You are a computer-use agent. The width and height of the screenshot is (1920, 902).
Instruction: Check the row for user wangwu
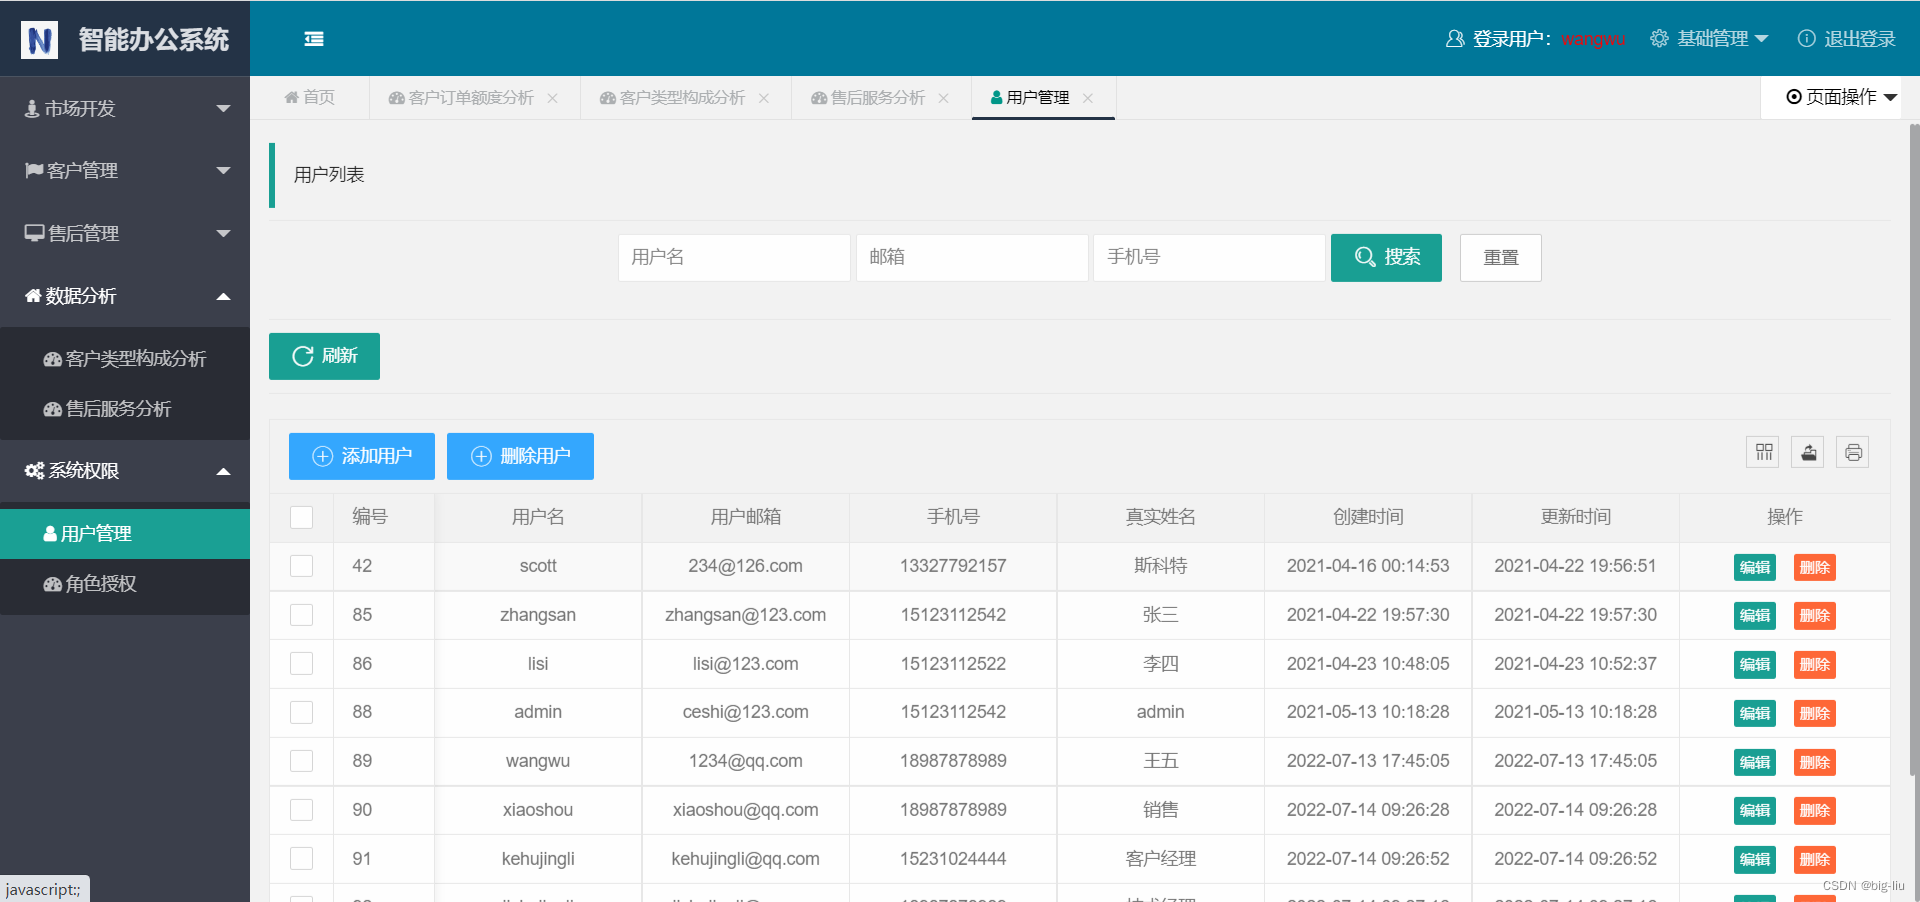pos(301,761)
